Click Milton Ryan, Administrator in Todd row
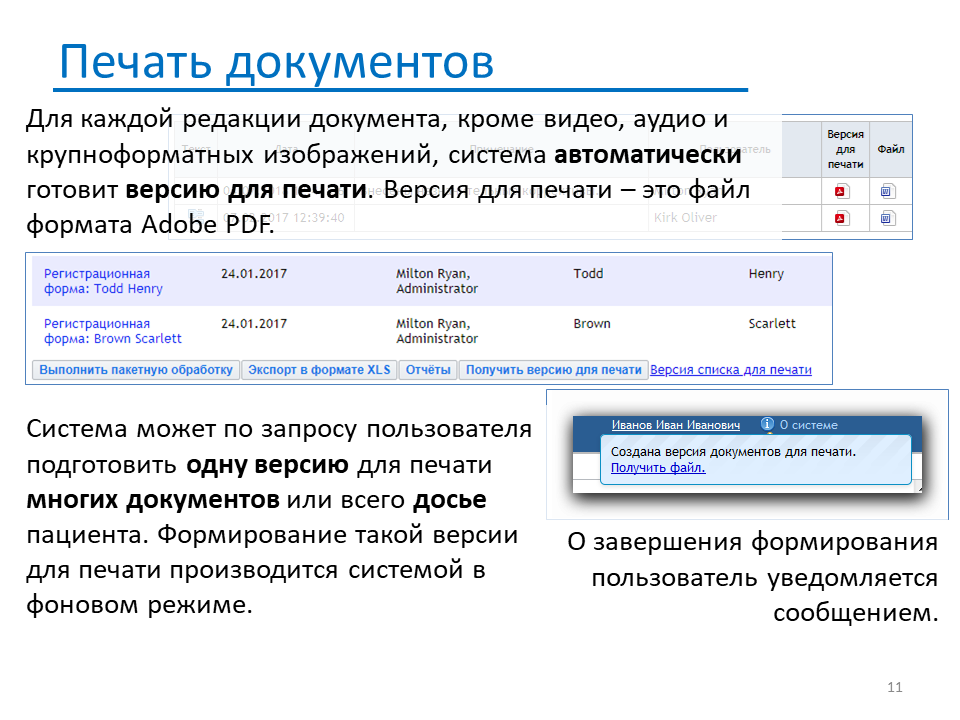 437,281
